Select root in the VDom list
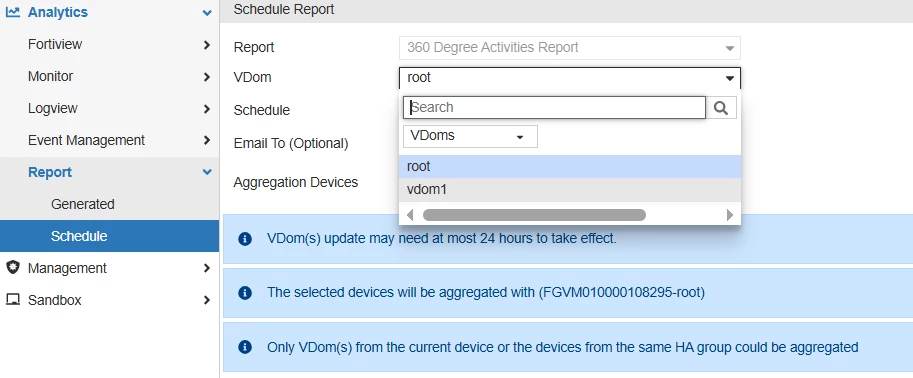This screenshot has width=913, height=378. point(569,167)
